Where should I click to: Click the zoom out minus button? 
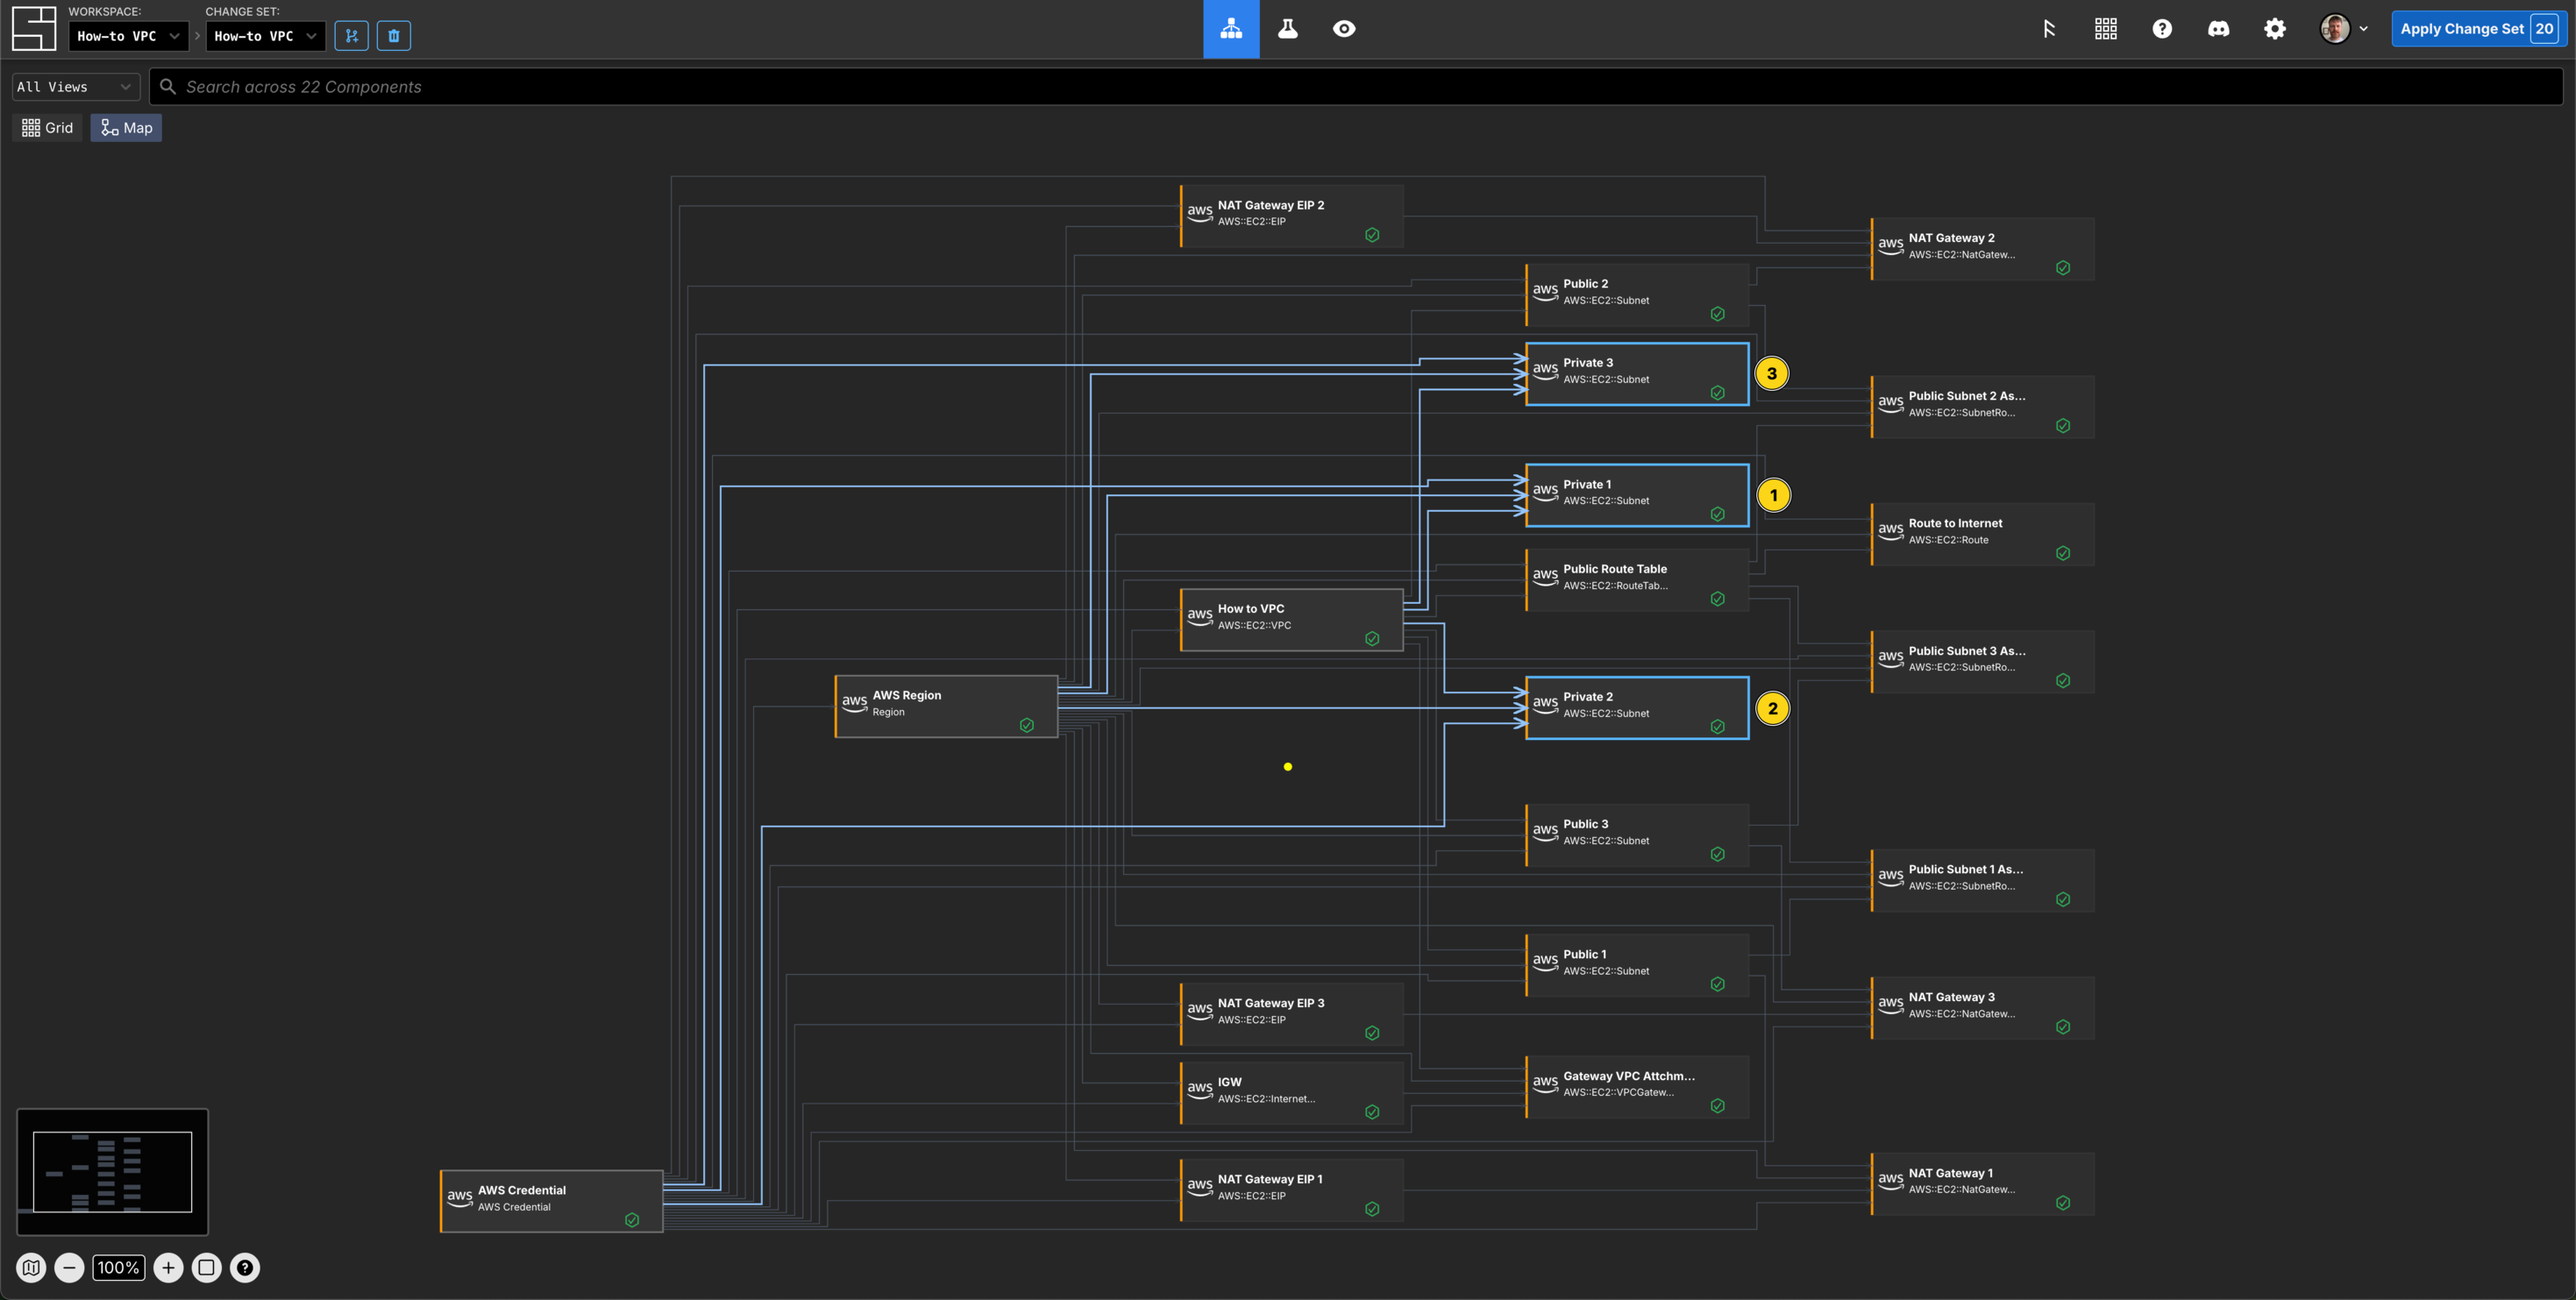coord(69,1268)
